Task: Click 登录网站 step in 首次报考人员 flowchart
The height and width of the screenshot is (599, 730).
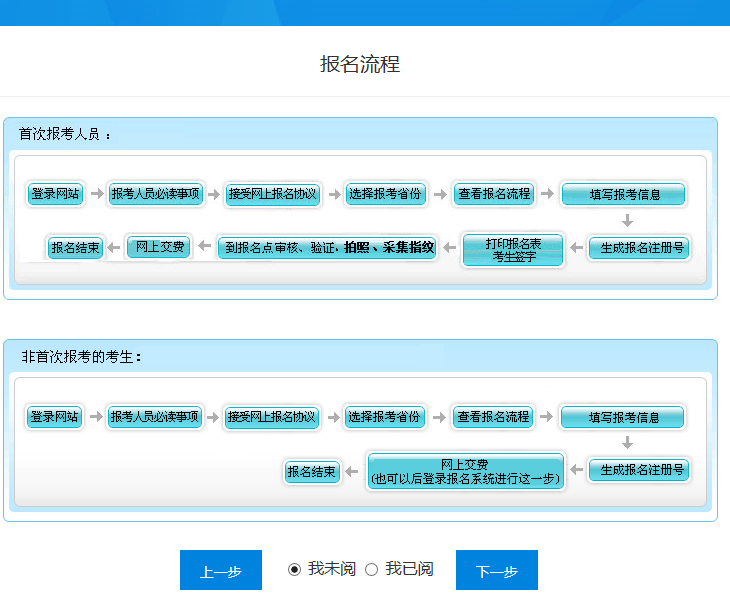Action: pos(55,194)
